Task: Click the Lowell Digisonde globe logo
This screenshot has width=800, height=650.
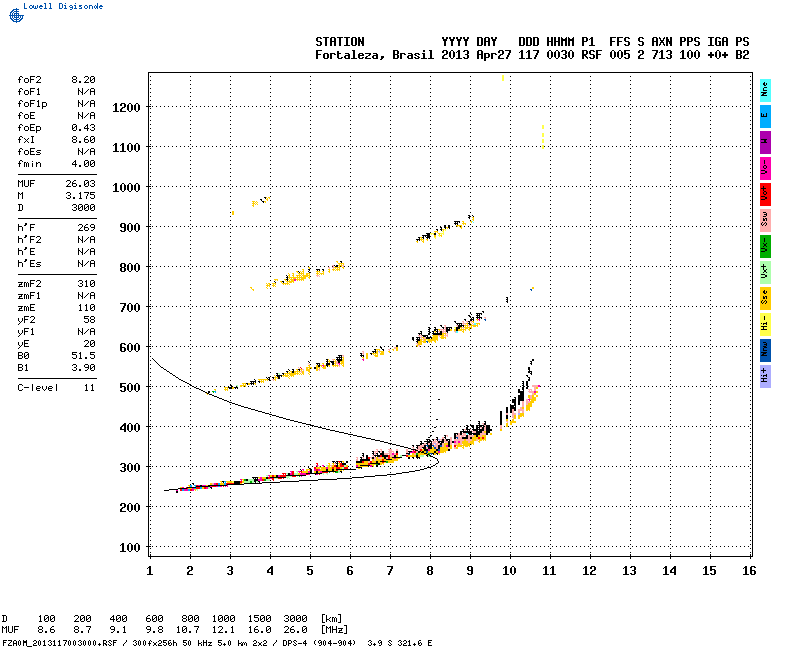Action: [14, 12]
